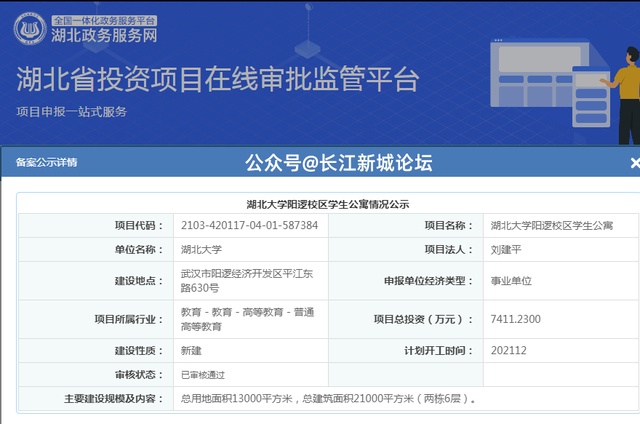Click the 建设地点 label
This screenshot has width=640, height=424.
click(139, 281)
